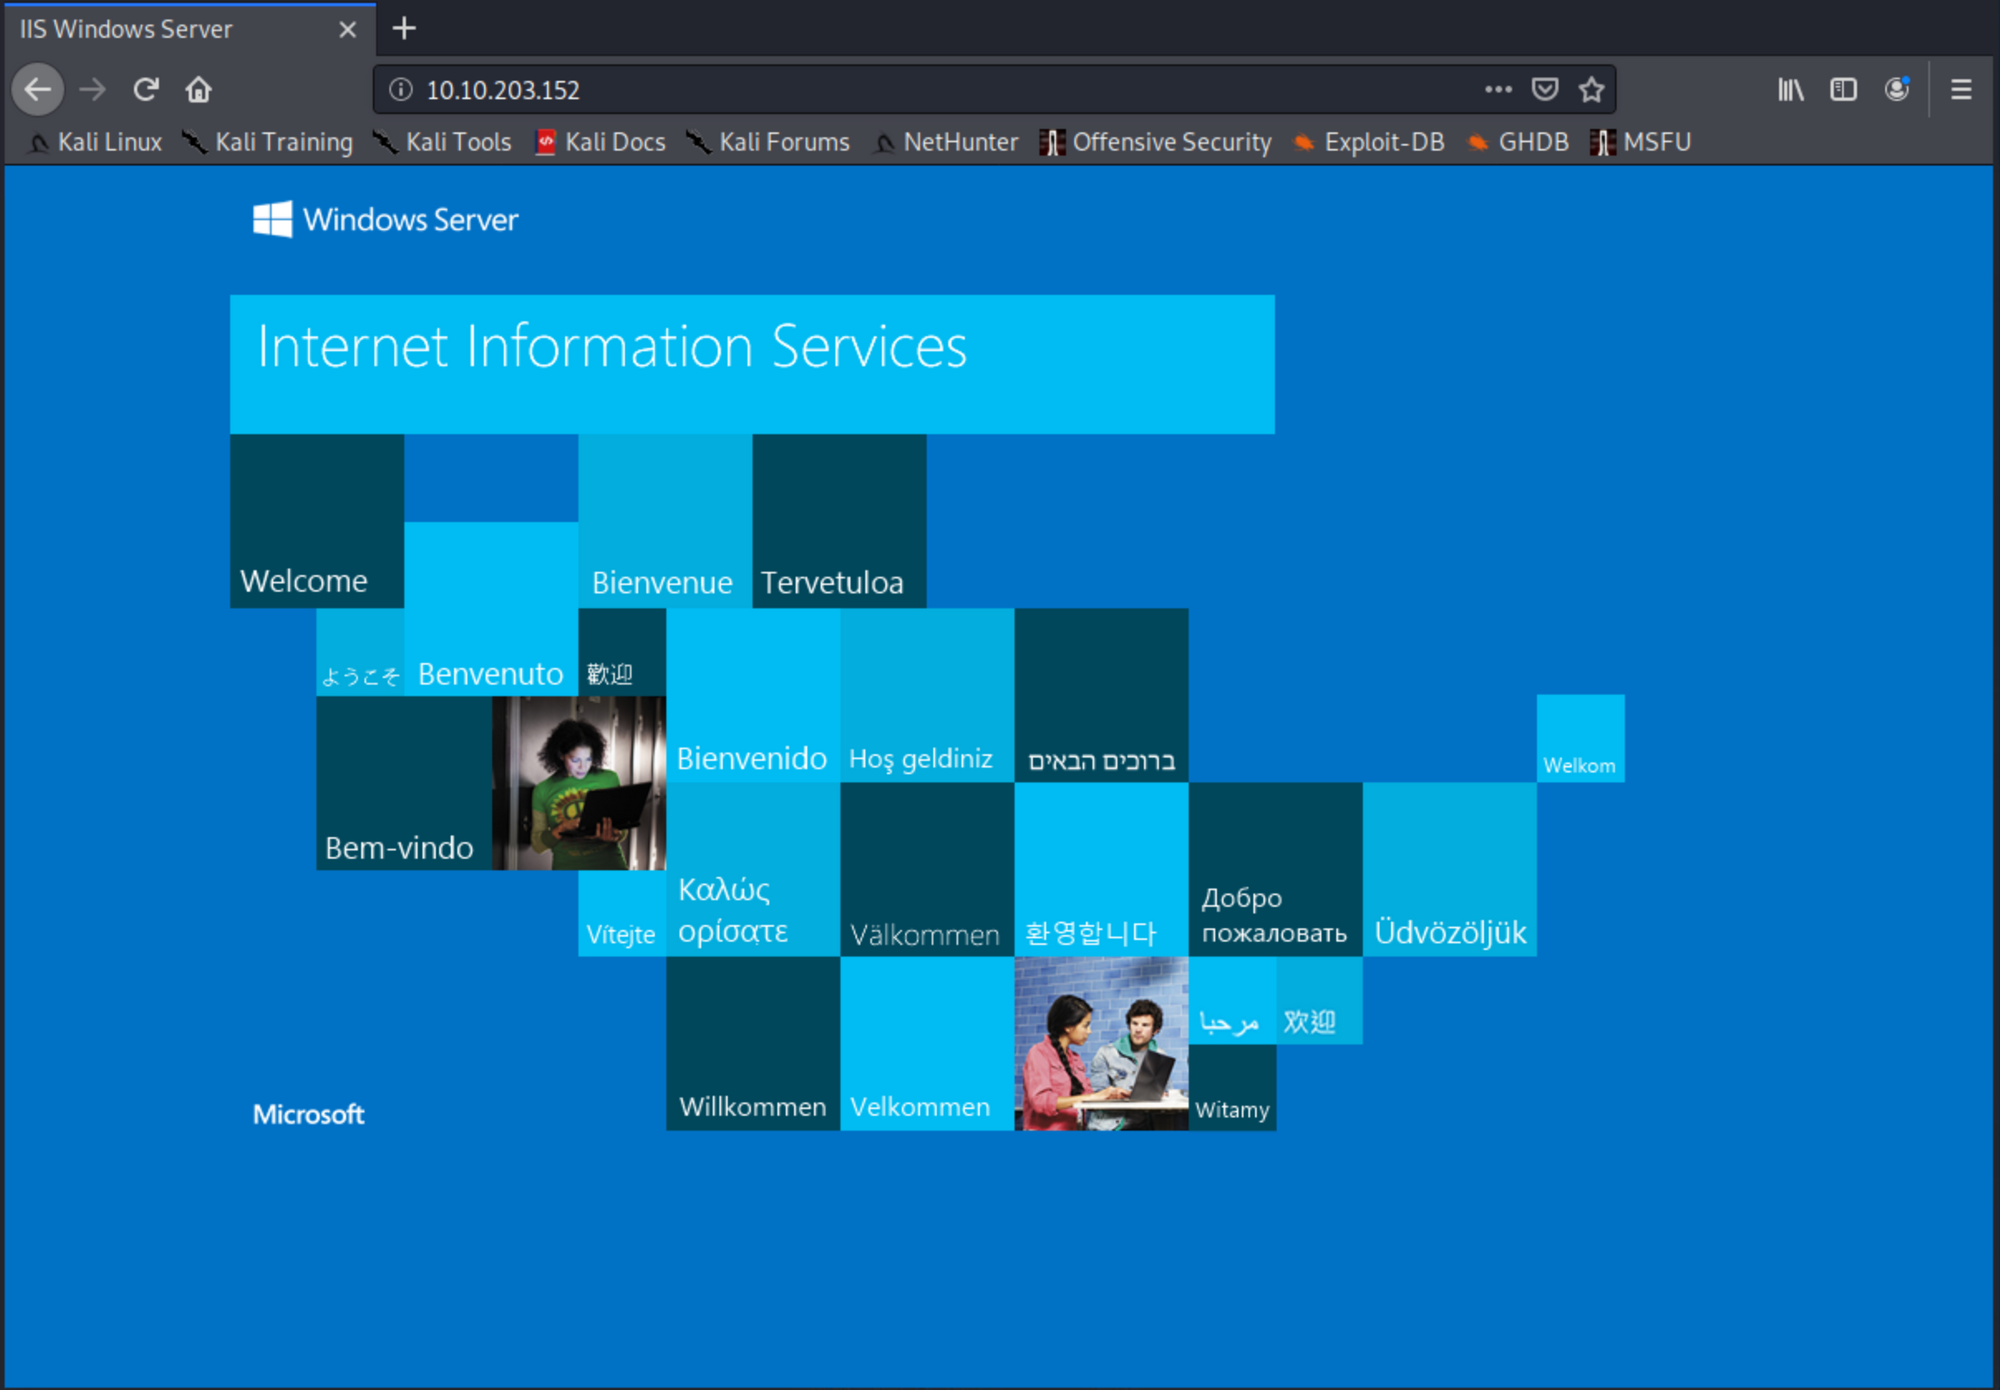Reload the current page

coord(146,90)
